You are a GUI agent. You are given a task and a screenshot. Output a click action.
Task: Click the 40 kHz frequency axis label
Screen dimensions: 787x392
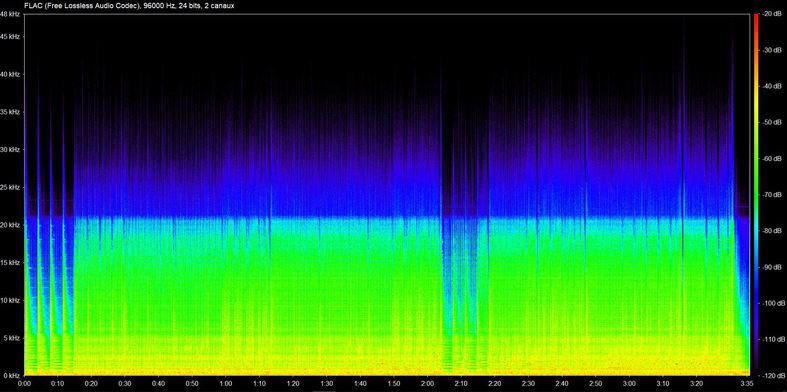coord(10,74)
